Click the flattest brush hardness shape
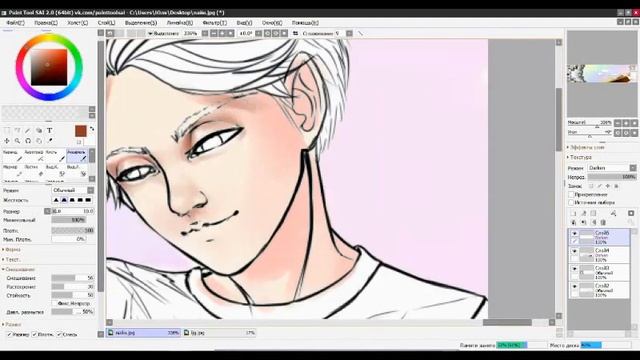The width and height of the screenshot is (640, 360). (x=88, y=200)
